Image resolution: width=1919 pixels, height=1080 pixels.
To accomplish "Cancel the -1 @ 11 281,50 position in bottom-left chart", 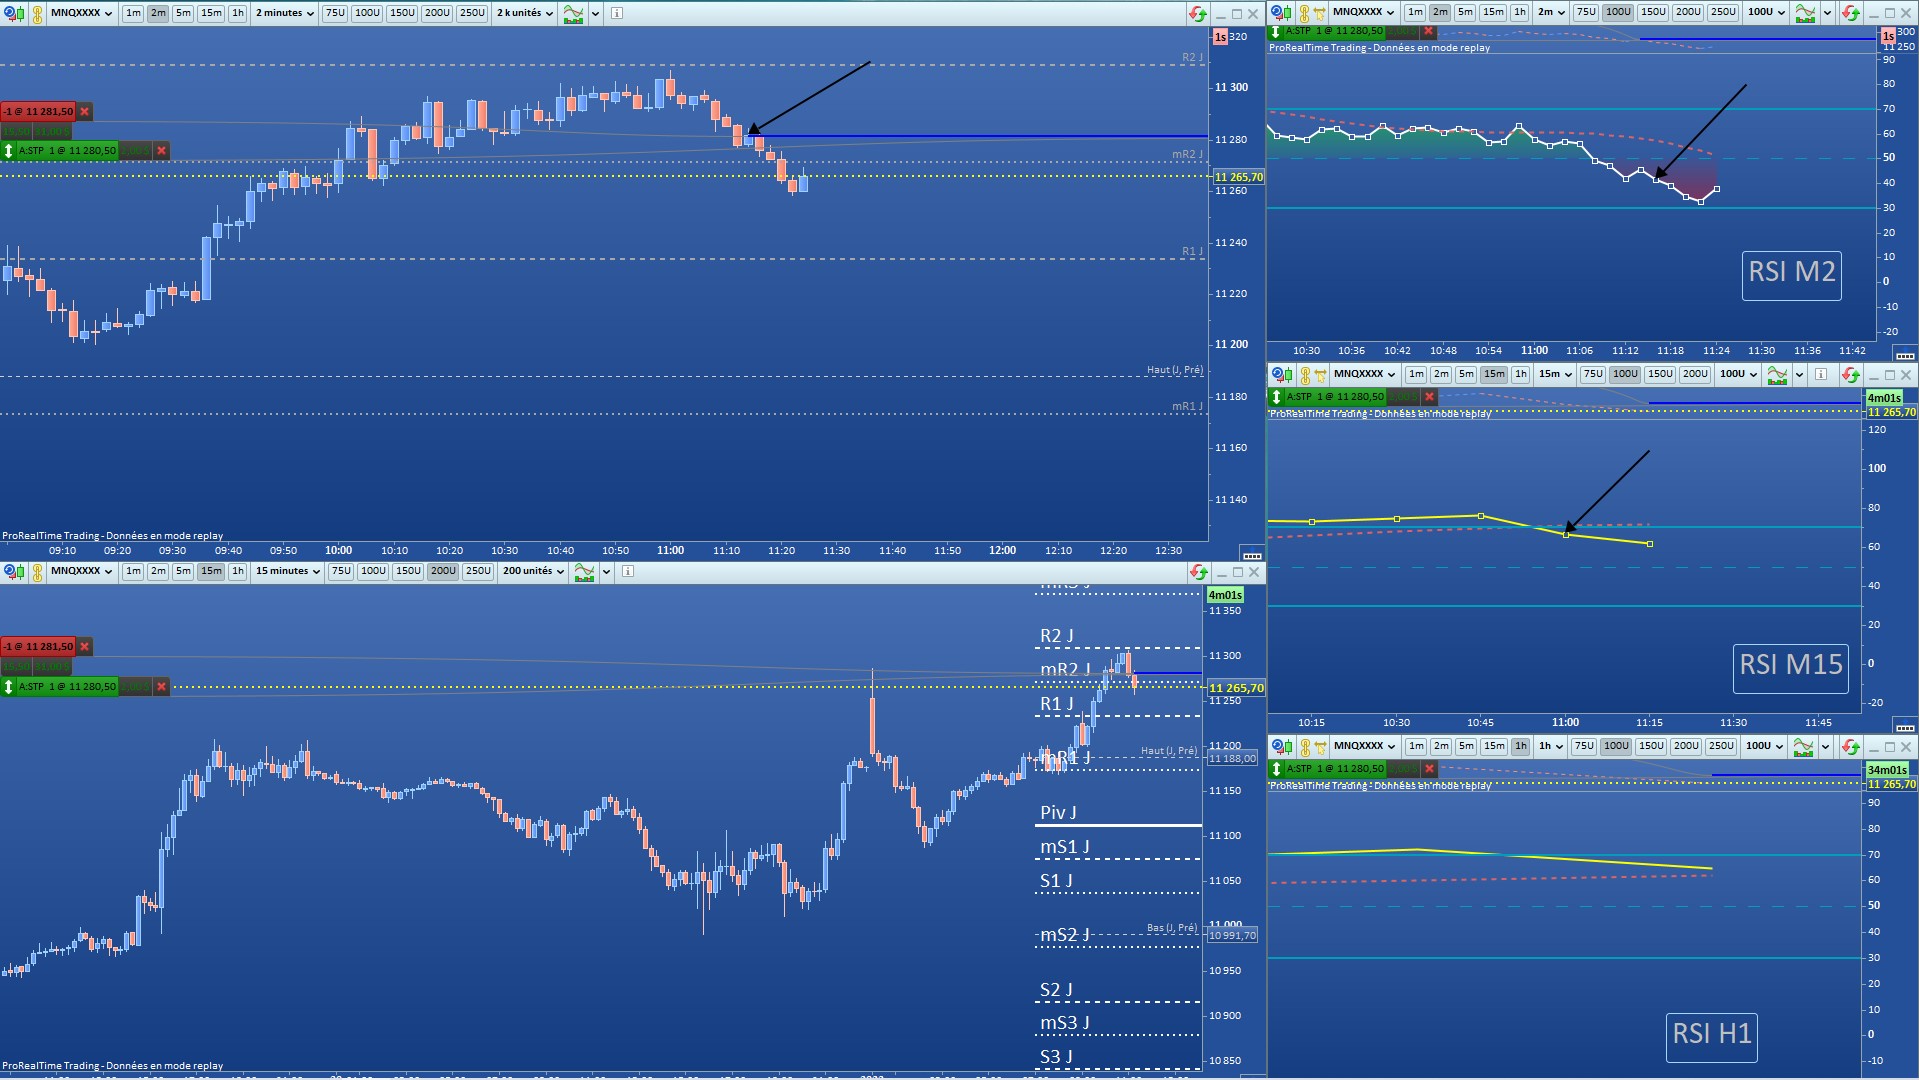I will [x=85, y=647].
